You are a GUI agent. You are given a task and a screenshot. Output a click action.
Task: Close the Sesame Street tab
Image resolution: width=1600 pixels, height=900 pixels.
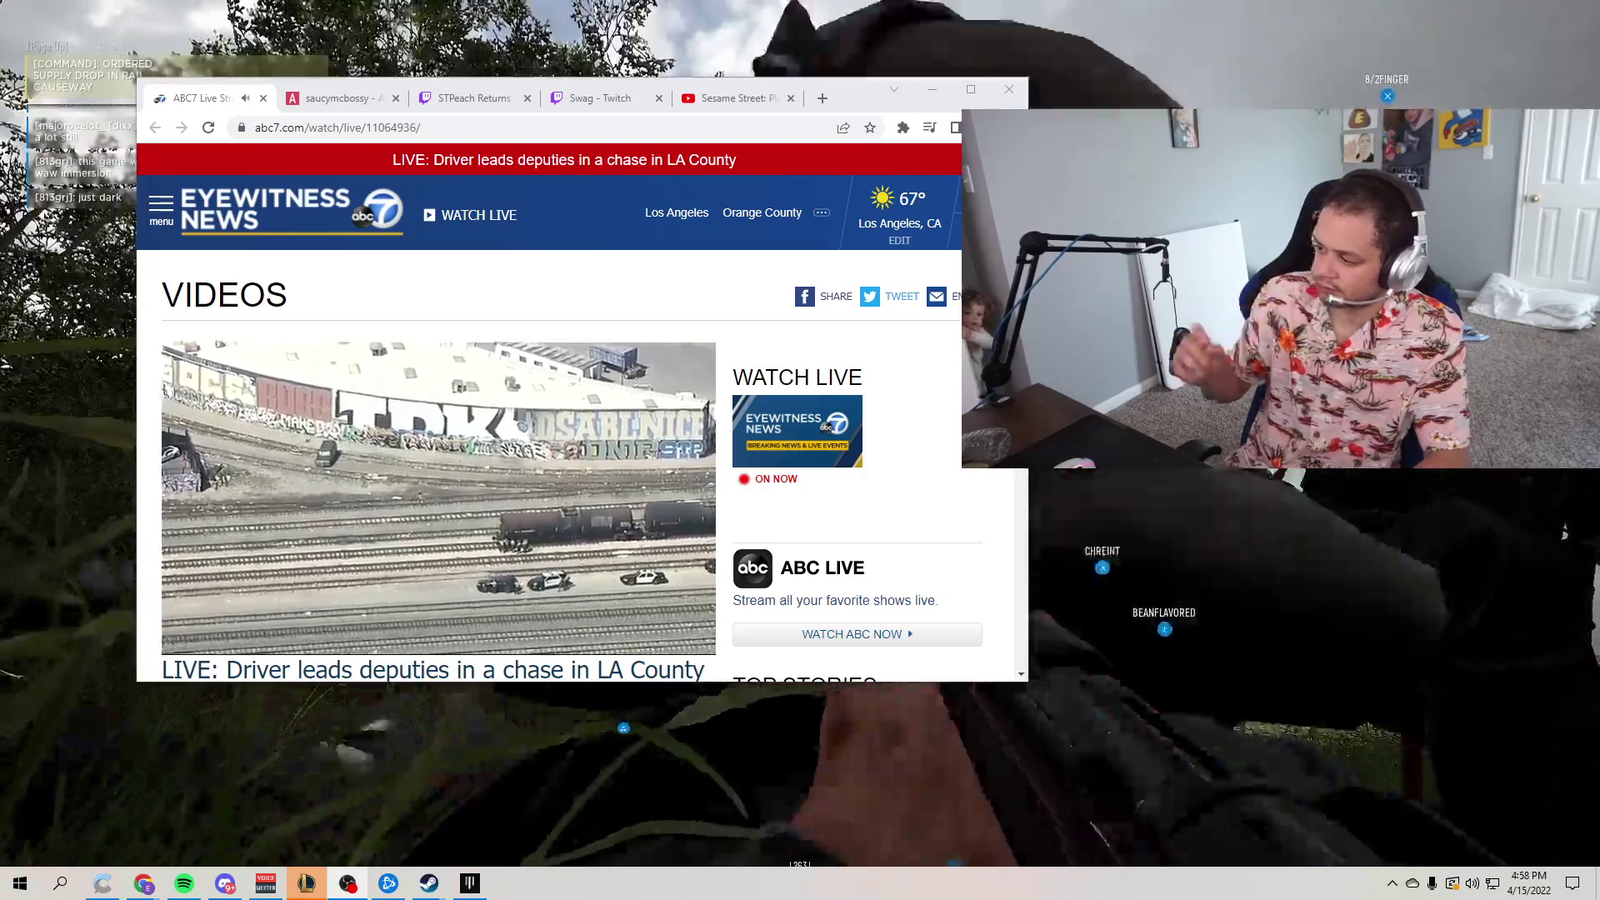pos(791,98)
